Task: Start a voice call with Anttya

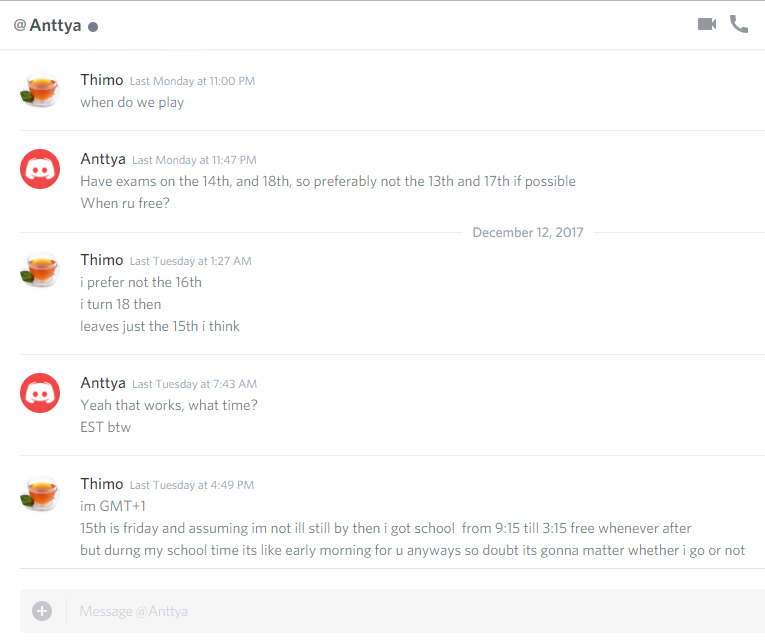Action: tap(739, 24)
